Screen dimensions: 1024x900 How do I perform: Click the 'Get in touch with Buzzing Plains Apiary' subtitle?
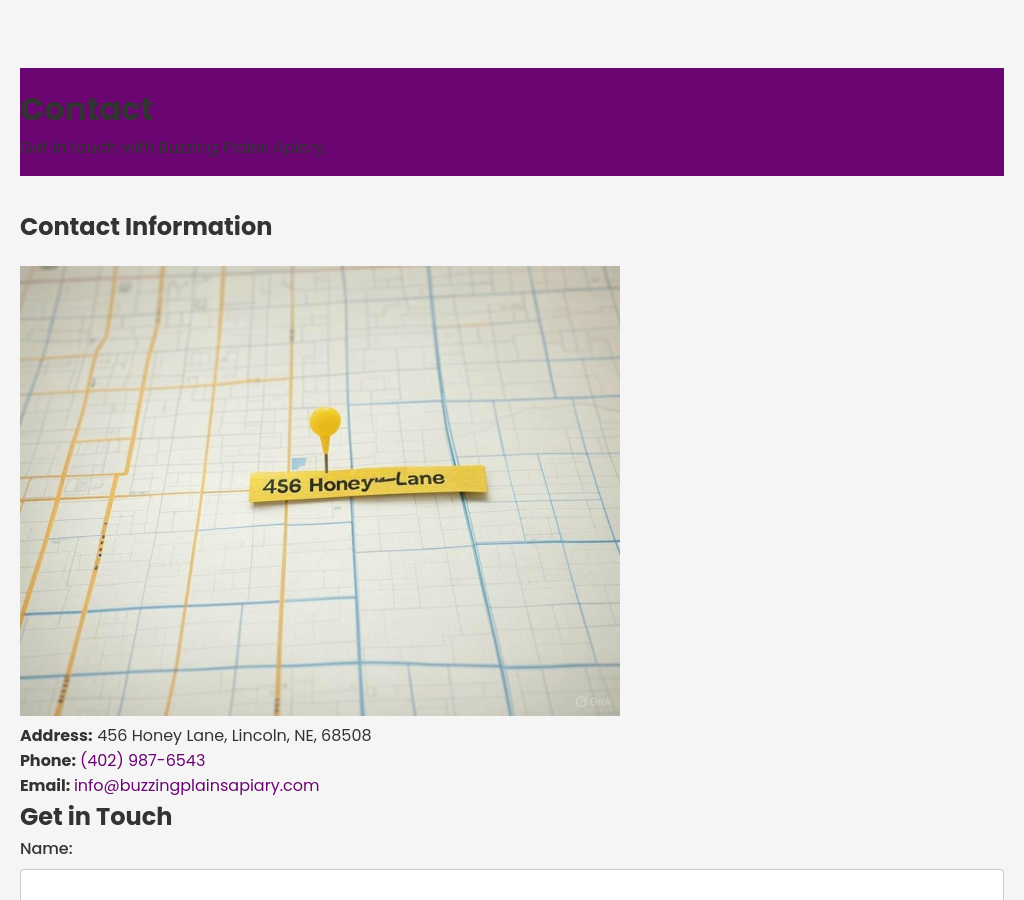point(172,148)
